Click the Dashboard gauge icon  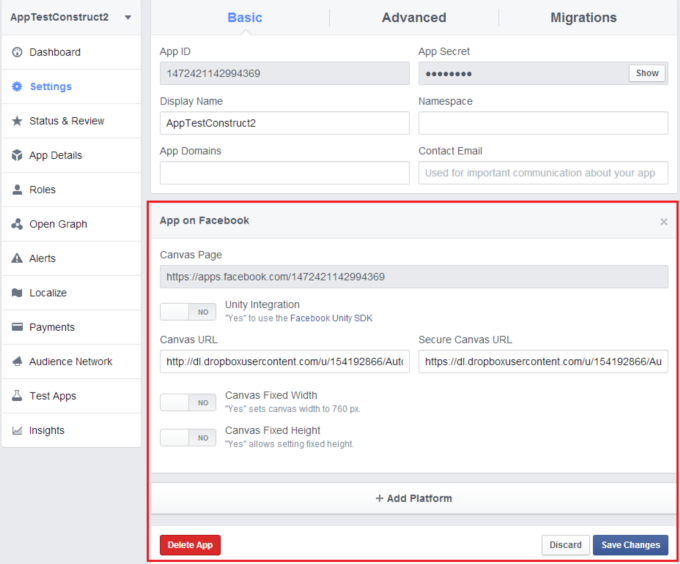(17, 52)
